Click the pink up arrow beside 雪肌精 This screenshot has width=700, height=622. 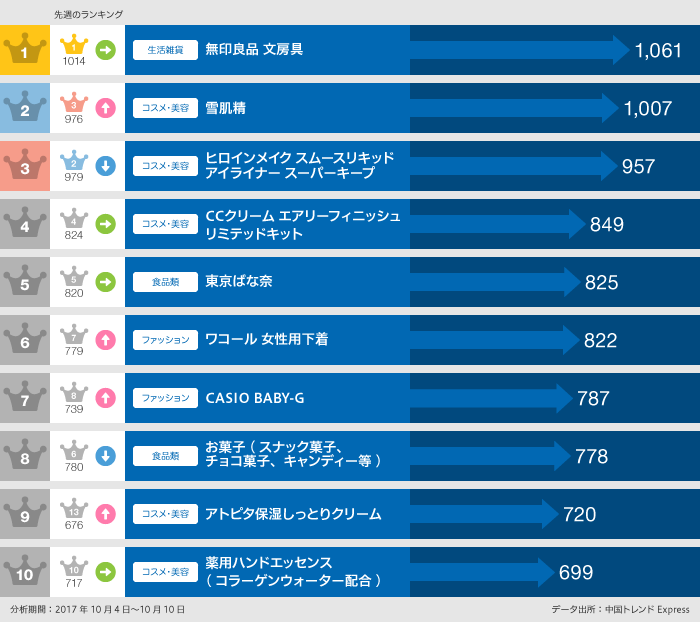pyautogui.click(x=105, y=107)
